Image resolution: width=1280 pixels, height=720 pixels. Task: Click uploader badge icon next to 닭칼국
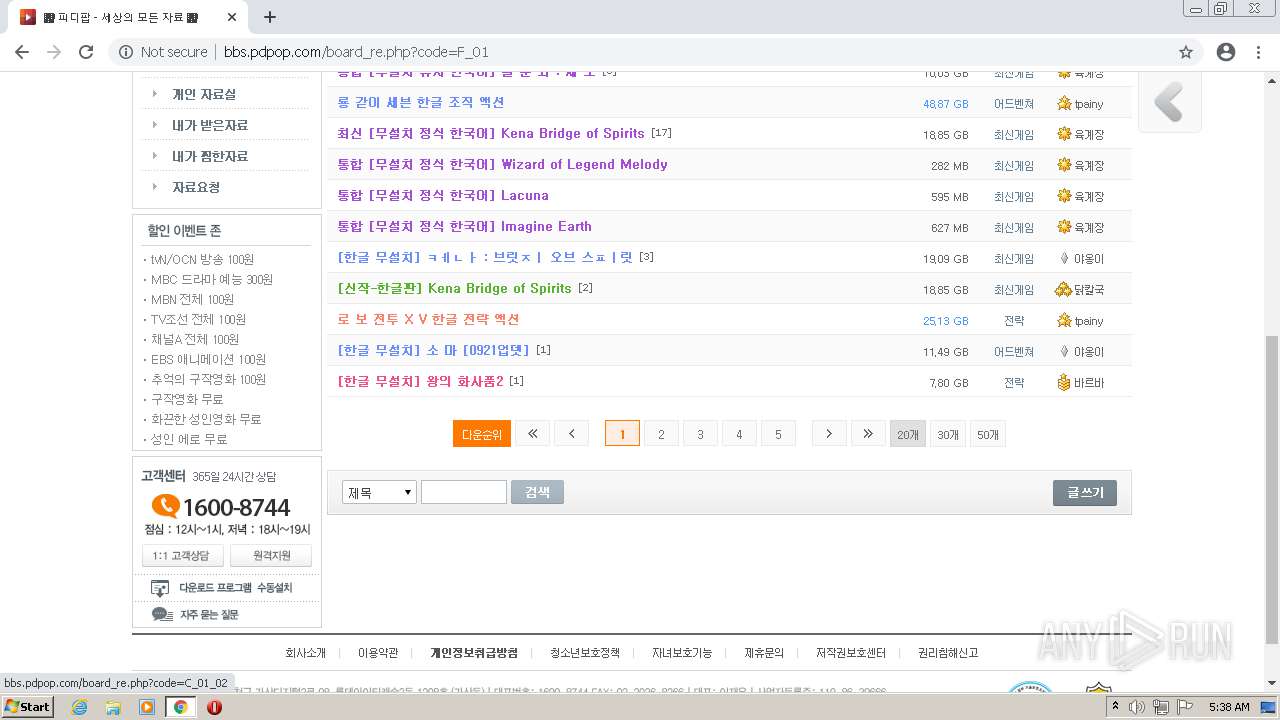[1063, 289]
